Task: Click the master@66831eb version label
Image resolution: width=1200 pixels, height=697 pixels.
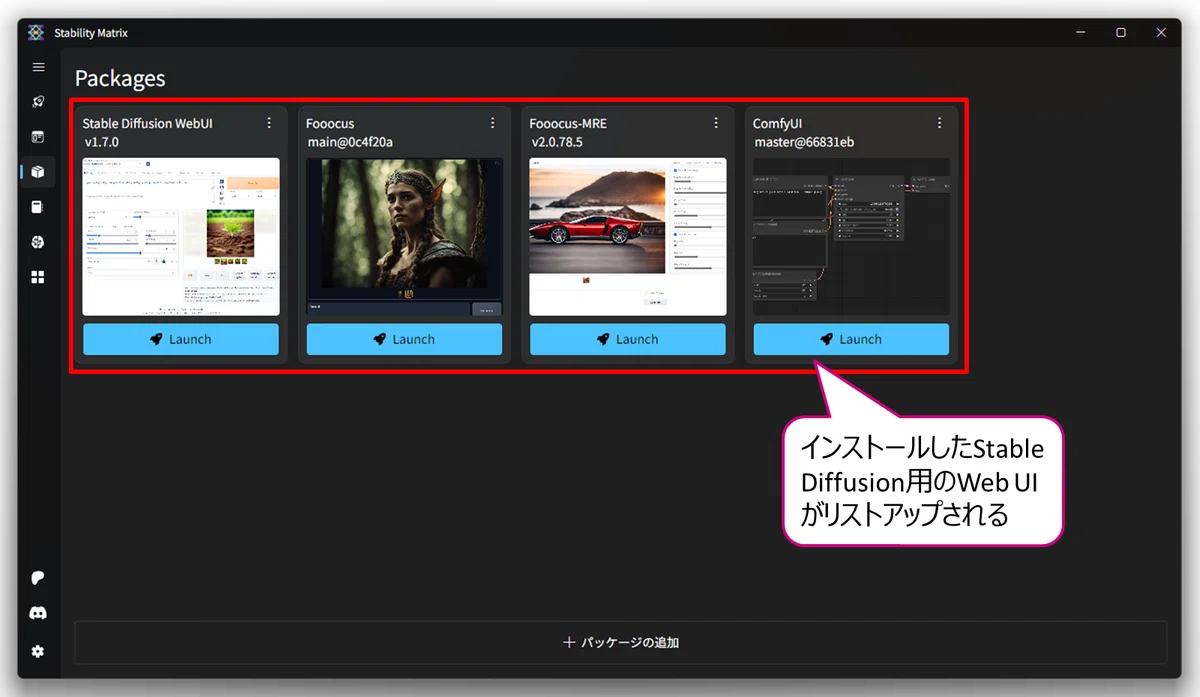Action: tap(805, 142)
